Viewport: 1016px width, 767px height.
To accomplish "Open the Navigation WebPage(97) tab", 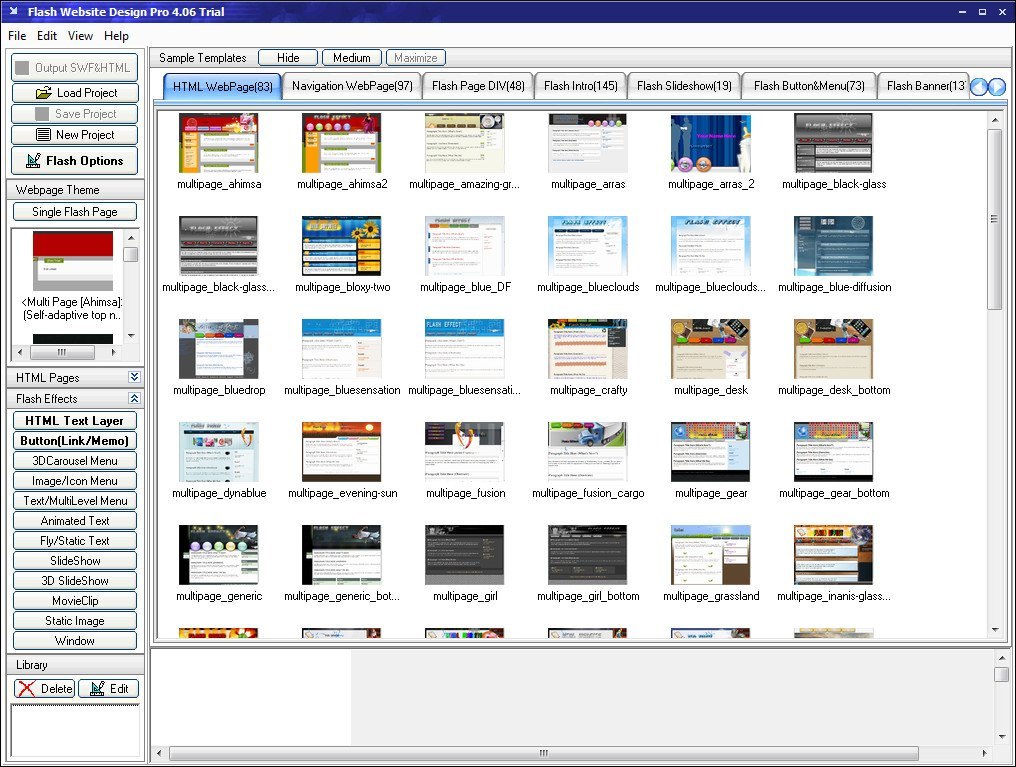I will (x=352, y=86).
